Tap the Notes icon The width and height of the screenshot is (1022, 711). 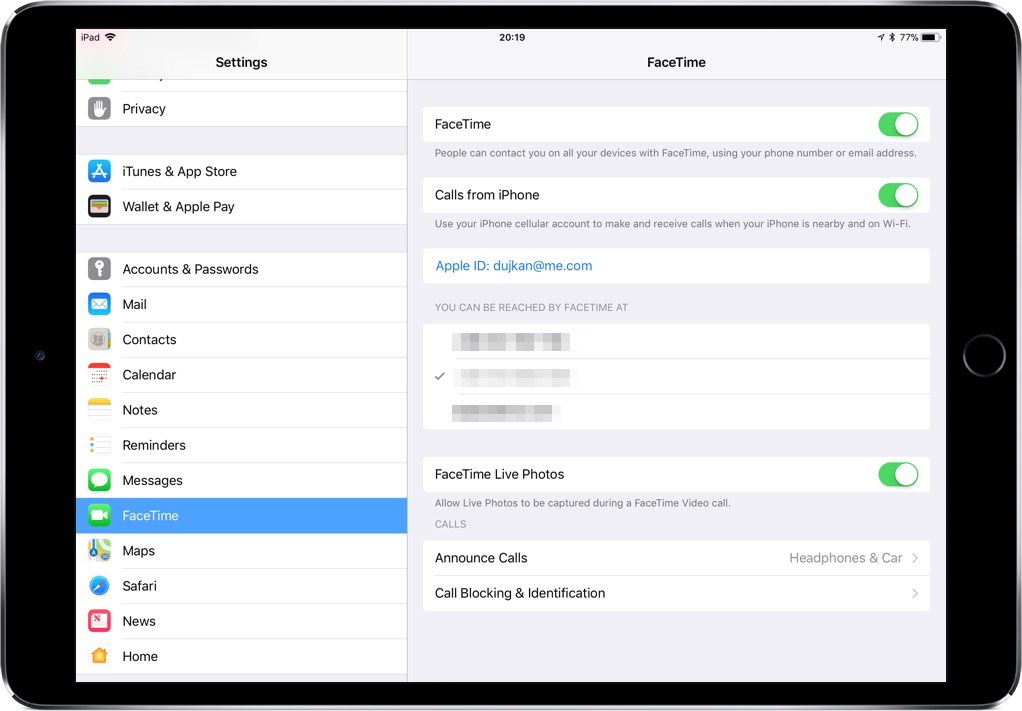click(x=99, y=410)
